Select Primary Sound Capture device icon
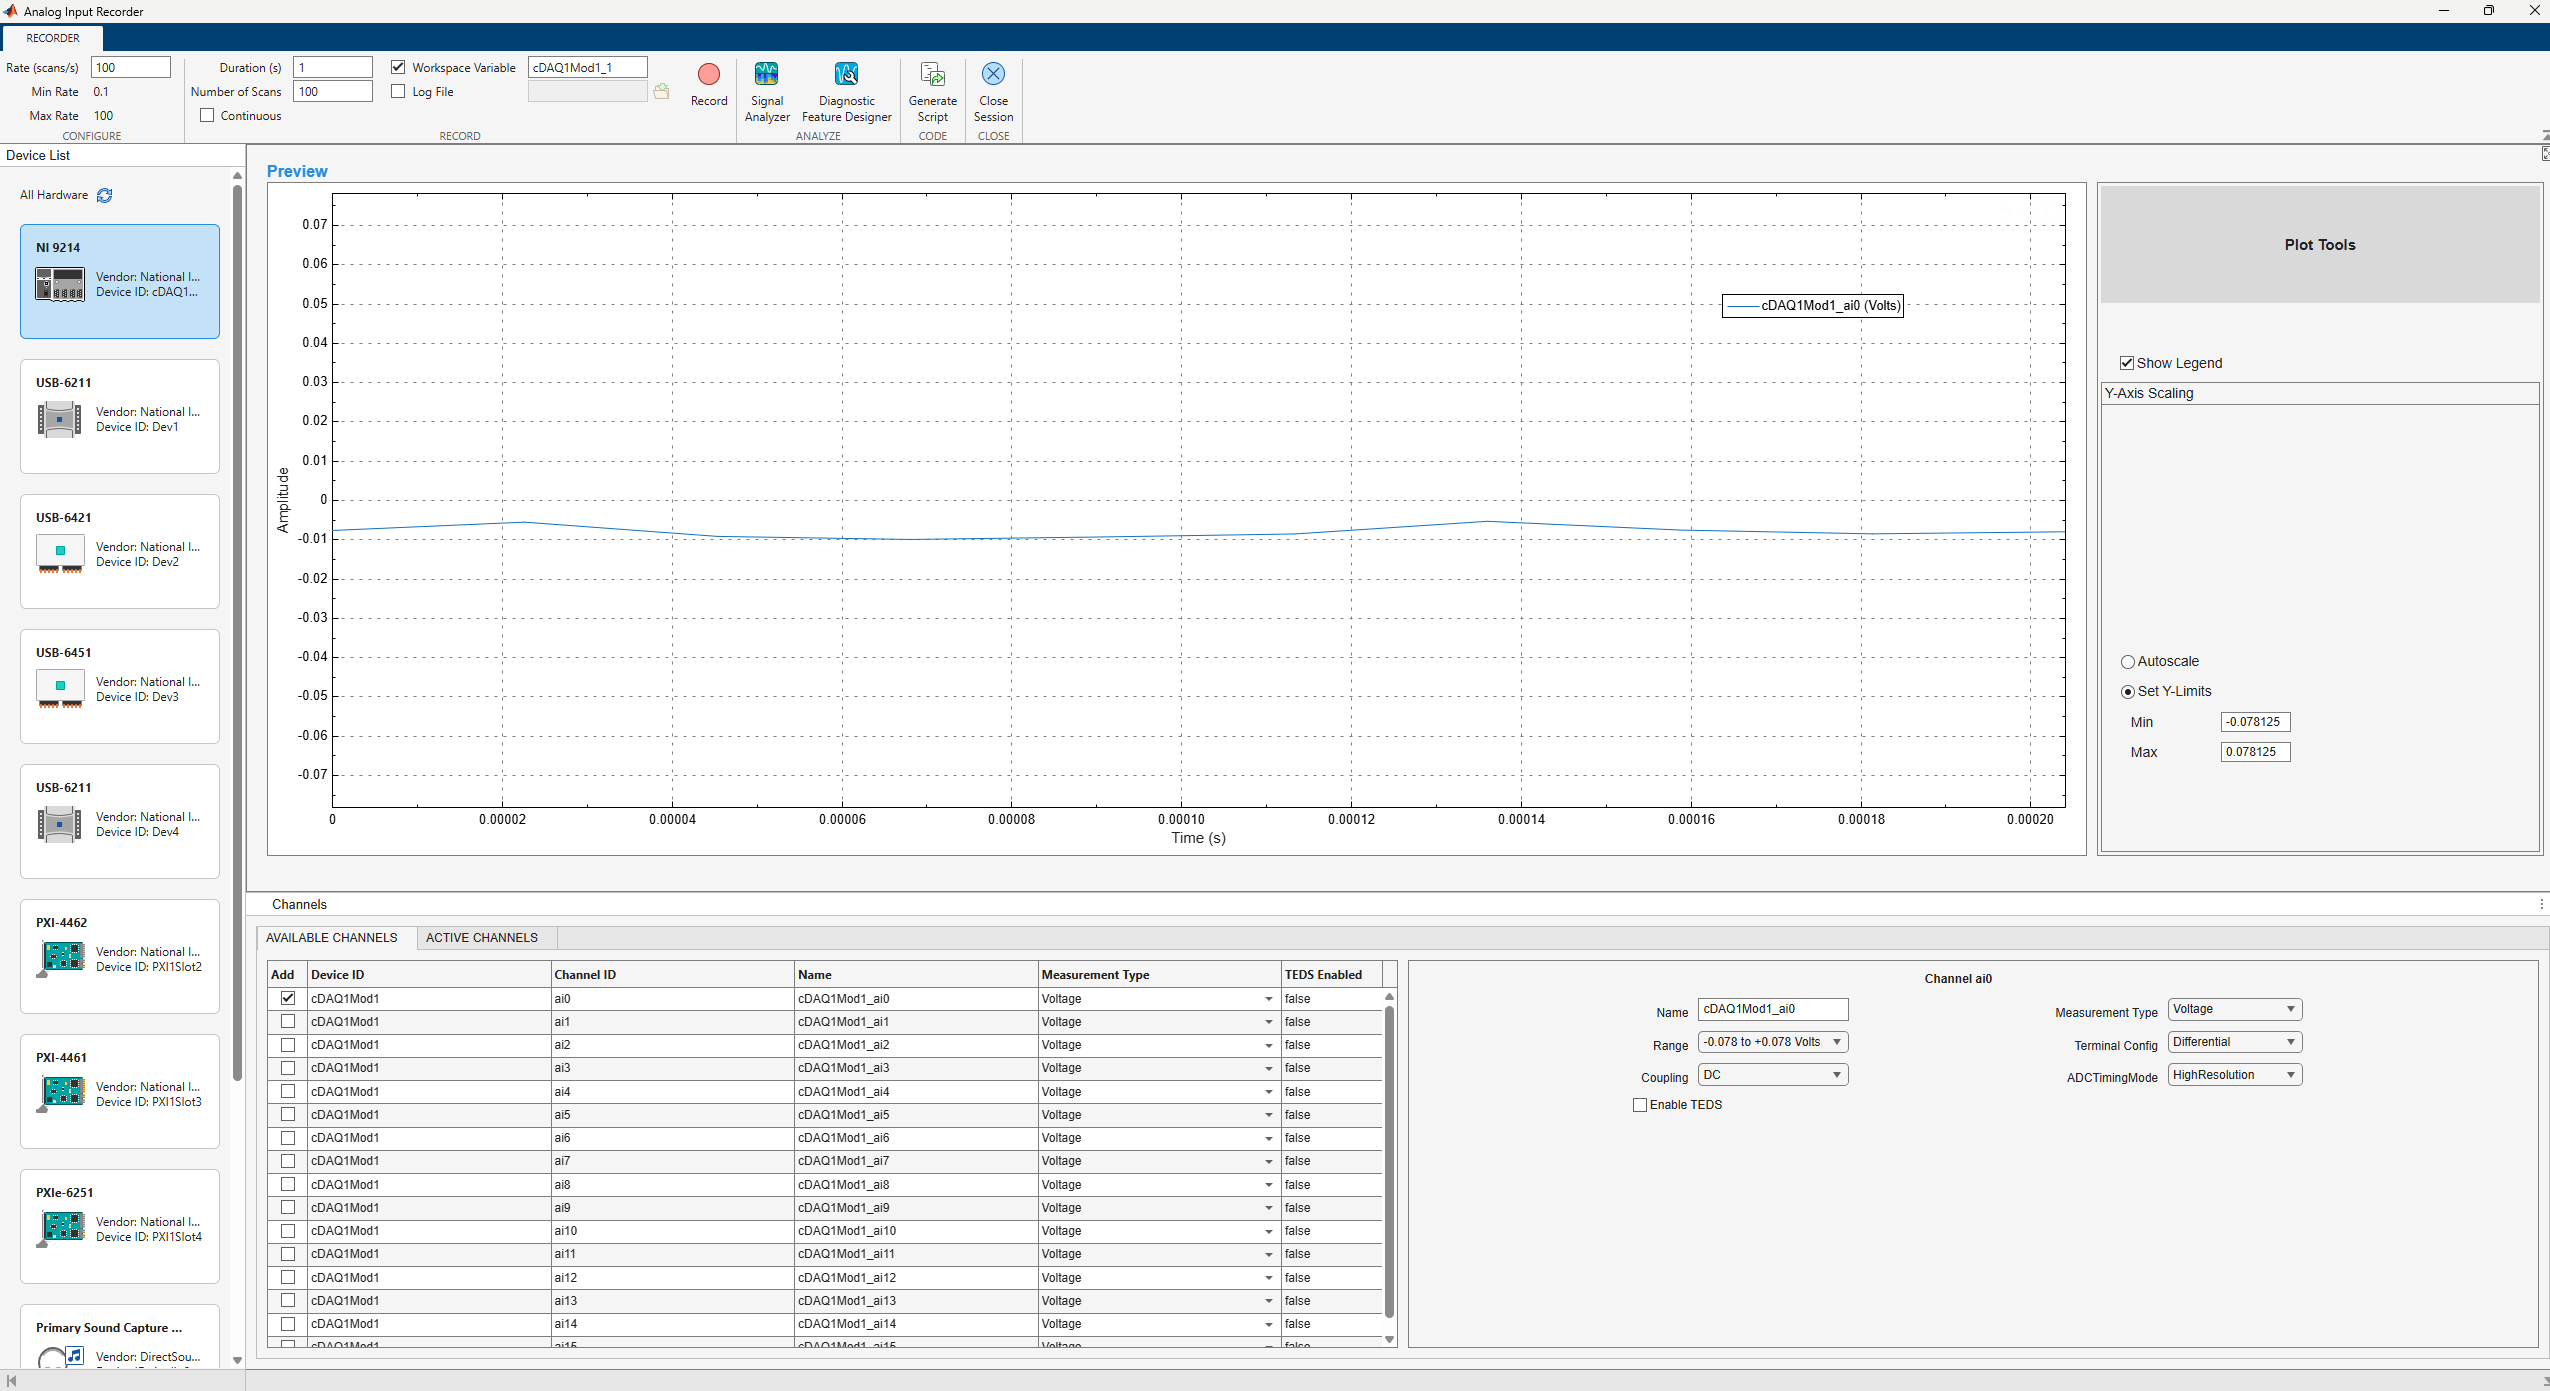Screen dimensions: 2550x1391 coord(60,1357)
